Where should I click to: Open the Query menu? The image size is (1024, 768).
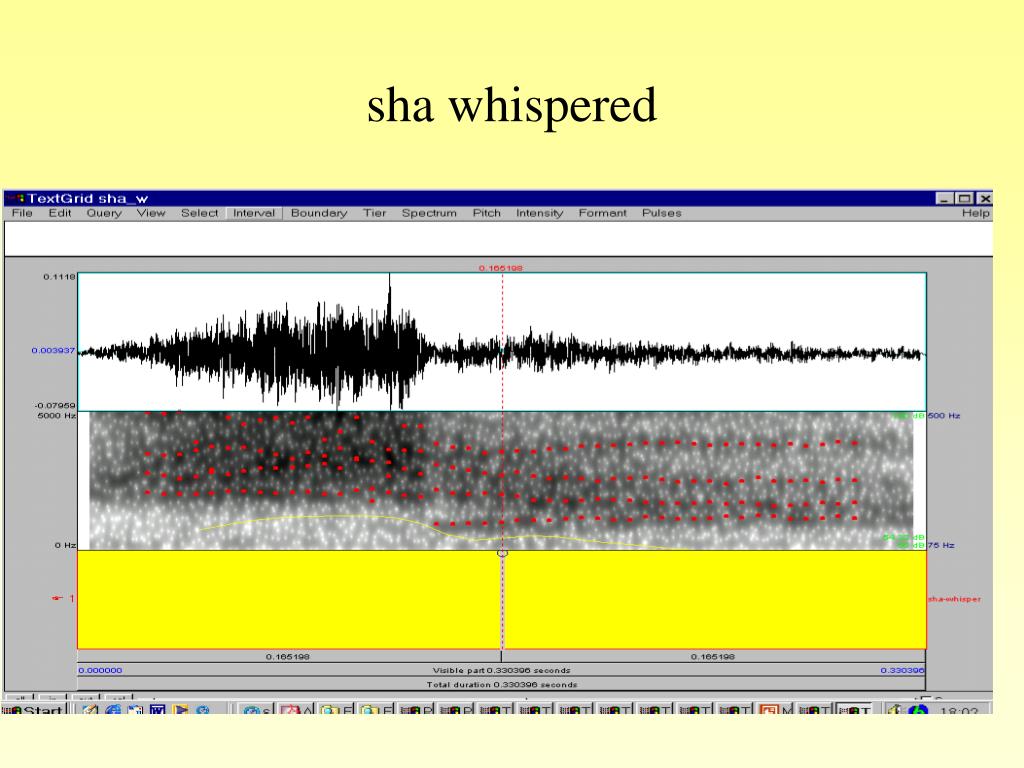pyautogui.click(x=104, y=213)
